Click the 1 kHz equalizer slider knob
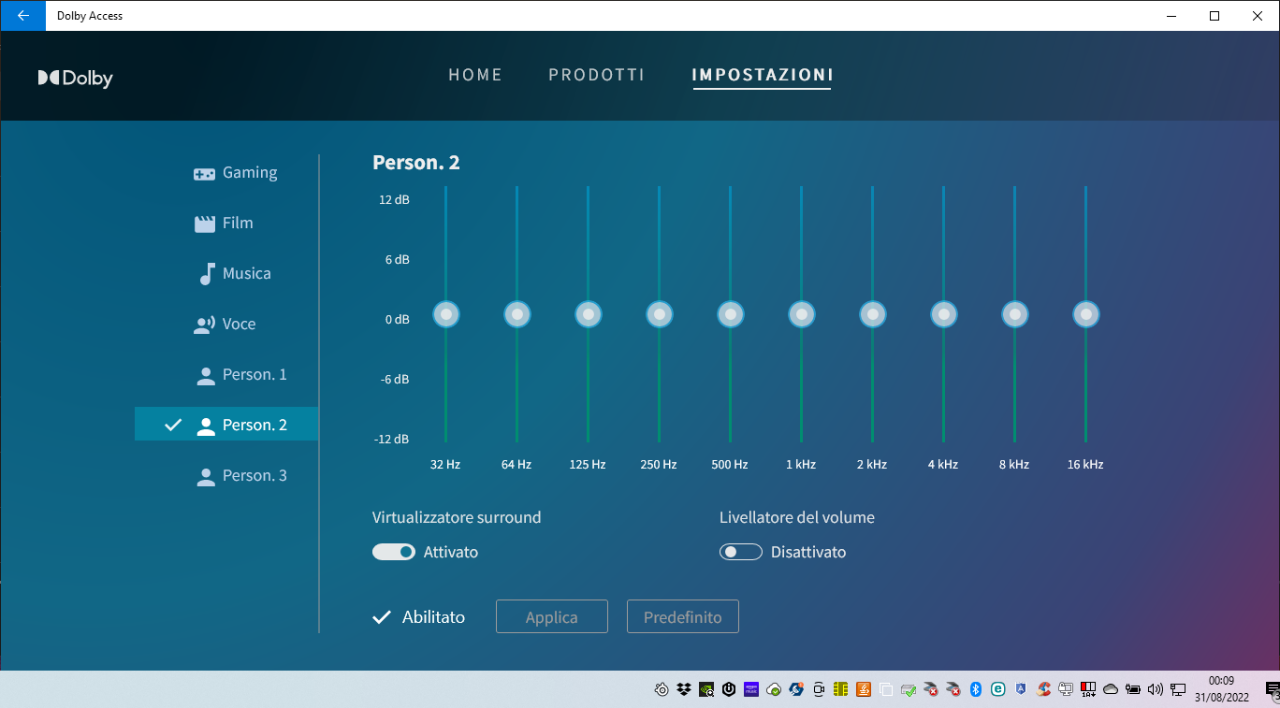1280x708 pixels. point(801,315)
